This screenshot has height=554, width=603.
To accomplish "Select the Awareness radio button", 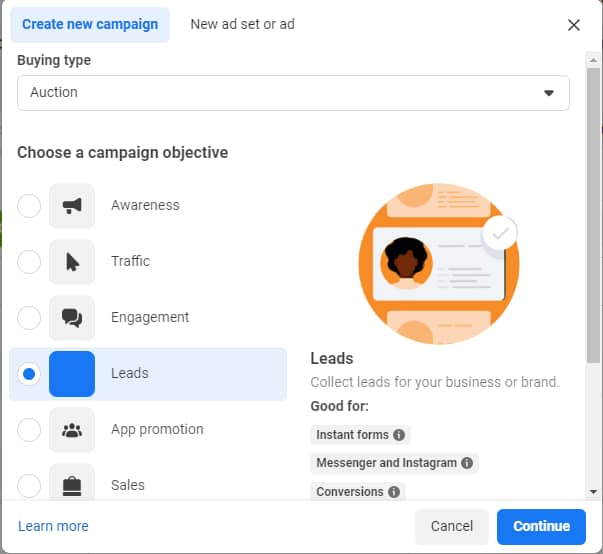I will [29, 206].
